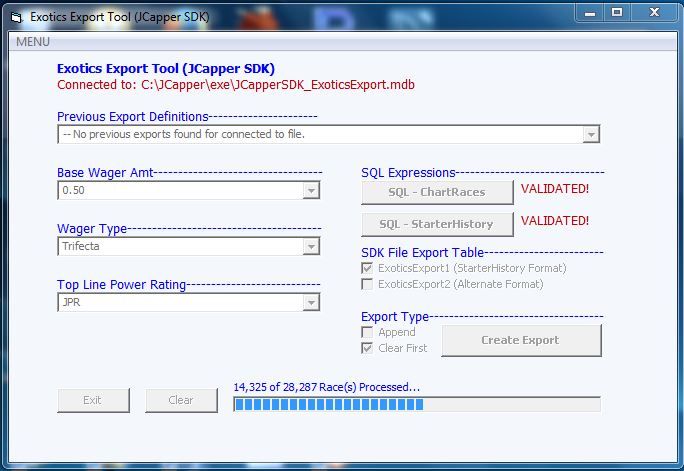This screenshot has width=684, height=471.
Task: Click the 'No previous exports found' combo box
Action: click(328, 134)
